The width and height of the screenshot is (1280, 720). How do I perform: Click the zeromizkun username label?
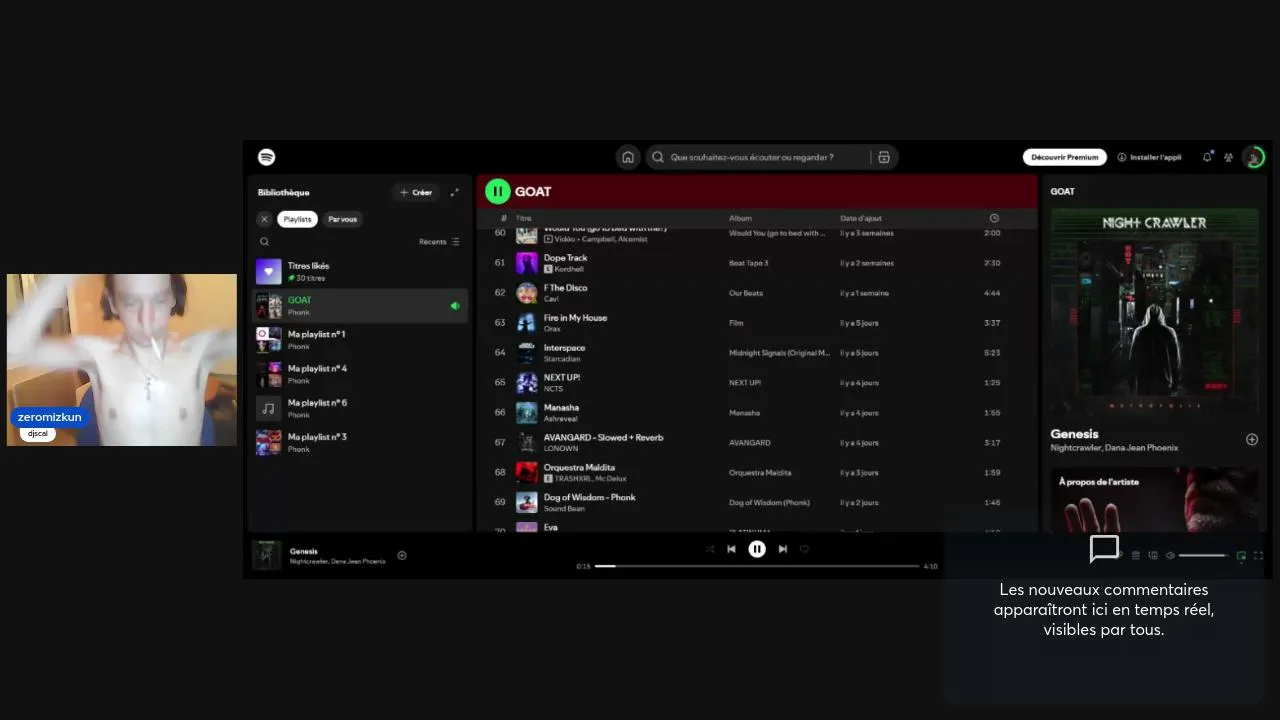pyautogui.click(x=49, y=417)
